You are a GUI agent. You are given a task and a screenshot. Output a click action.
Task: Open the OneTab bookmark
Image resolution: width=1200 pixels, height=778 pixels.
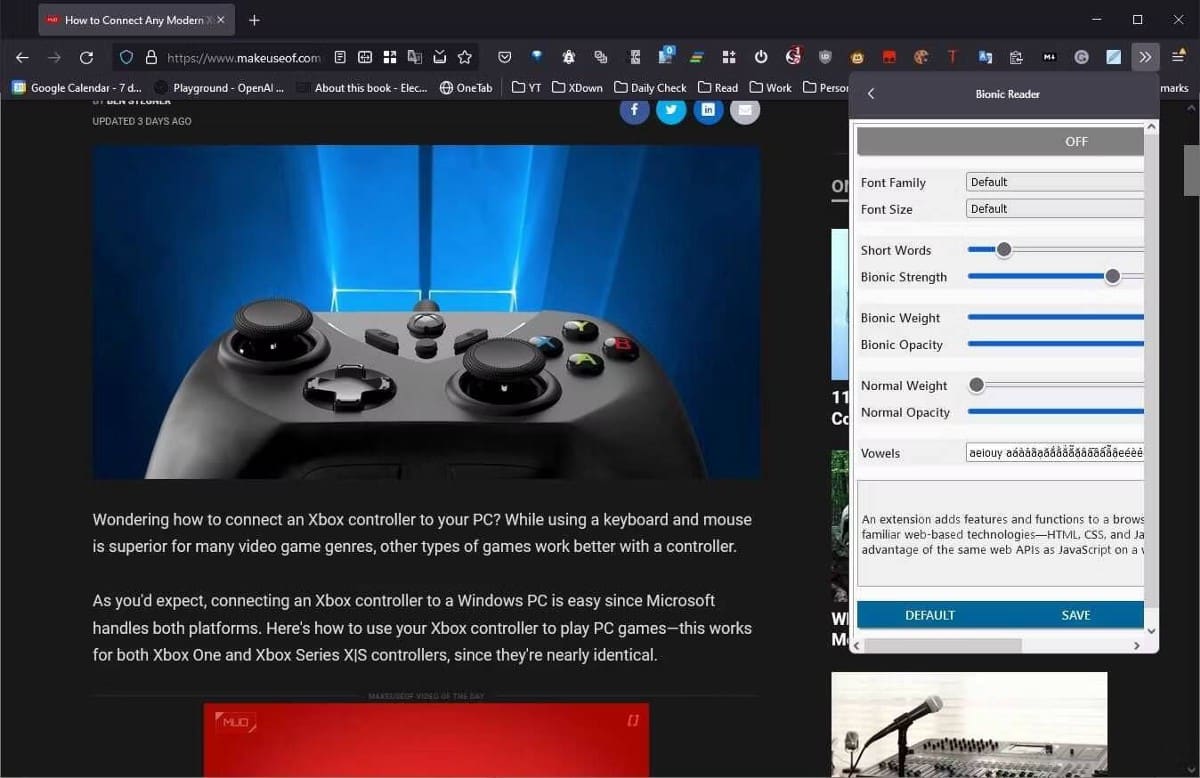[466, 88]
